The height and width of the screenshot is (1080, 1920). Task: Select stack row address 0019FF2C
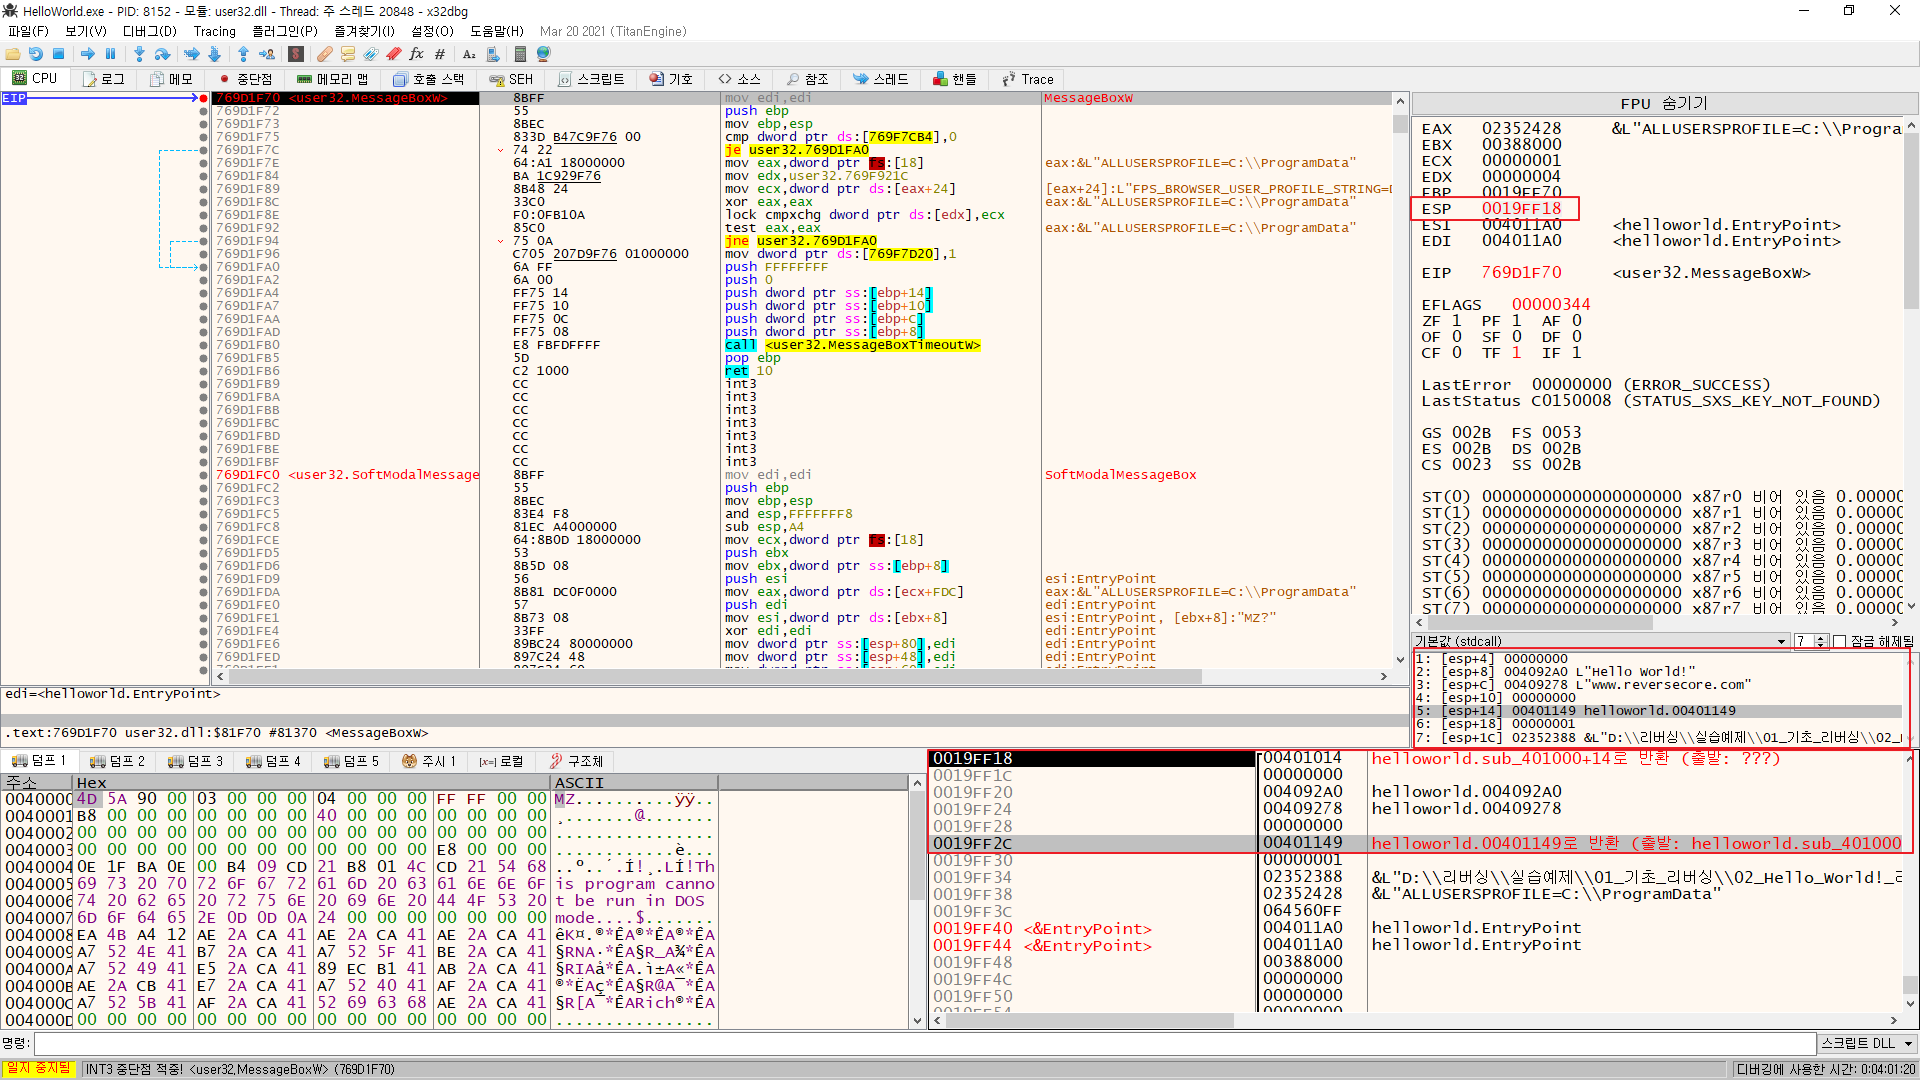coord(972,843)
